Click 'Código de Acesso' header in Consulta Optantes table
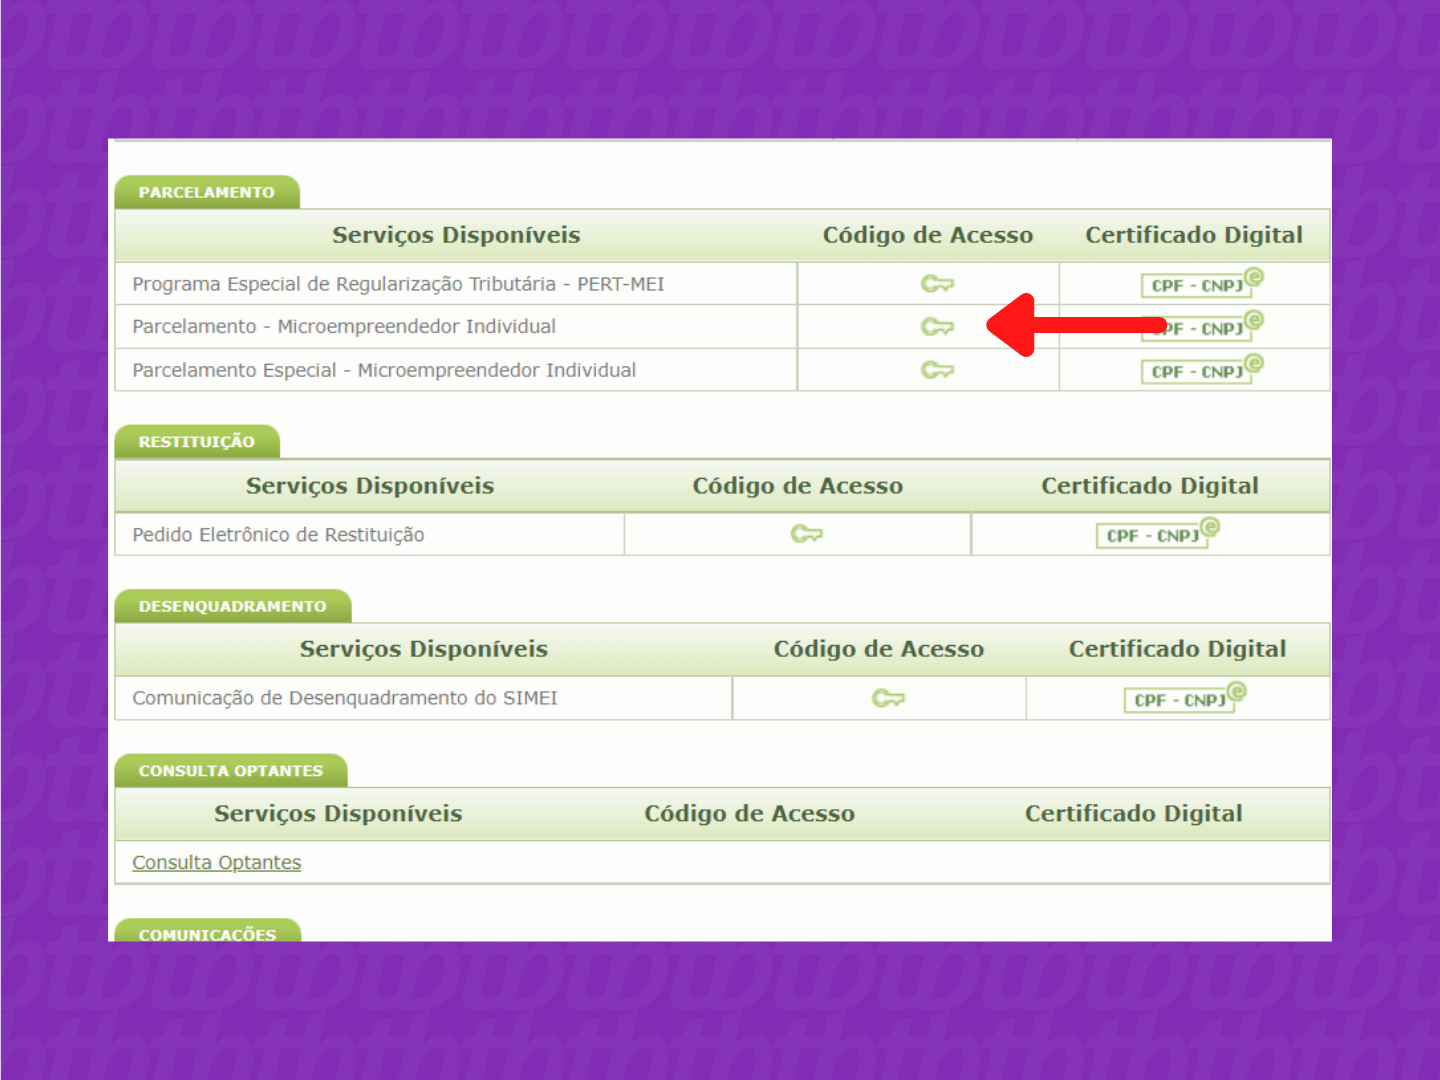Viewport: 1440px width, 1080px height. [x=750, y=814]
